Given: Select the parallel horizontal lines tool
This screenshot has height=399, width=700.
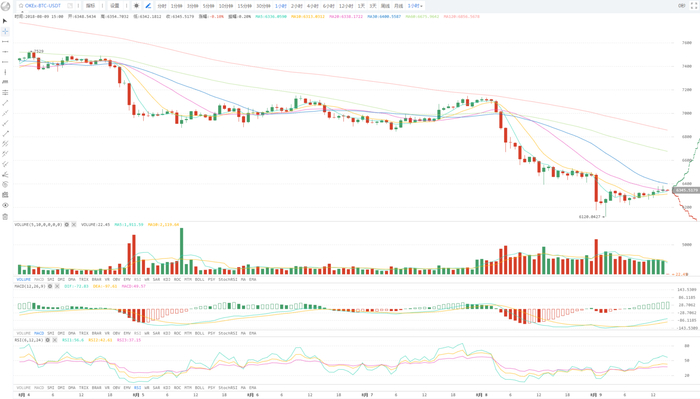Looking at the screenshot, I should pyautogui.click(x=5, y=93).
